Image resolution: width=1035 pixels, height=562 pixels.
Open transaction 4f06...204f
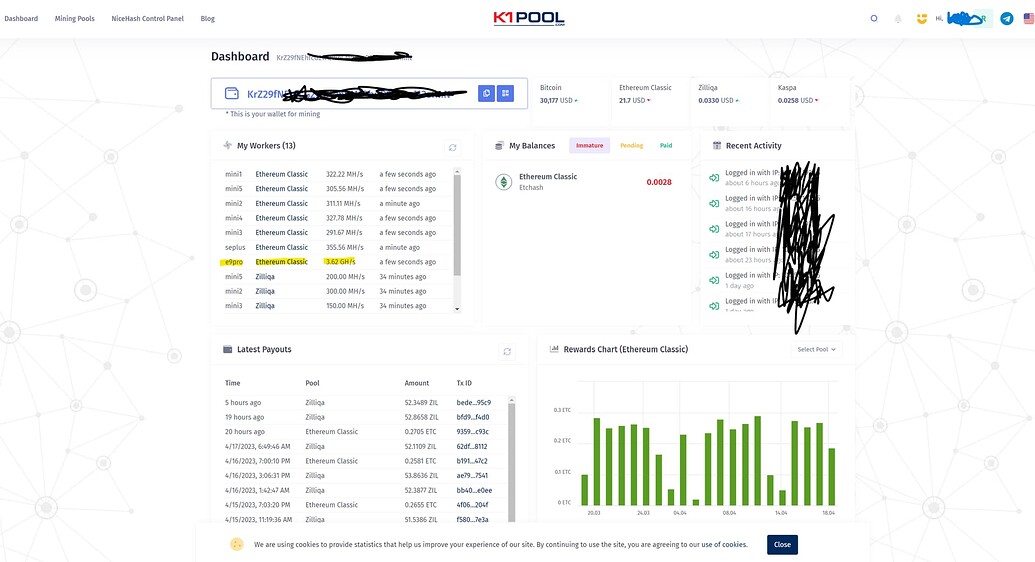coord(472,505)
